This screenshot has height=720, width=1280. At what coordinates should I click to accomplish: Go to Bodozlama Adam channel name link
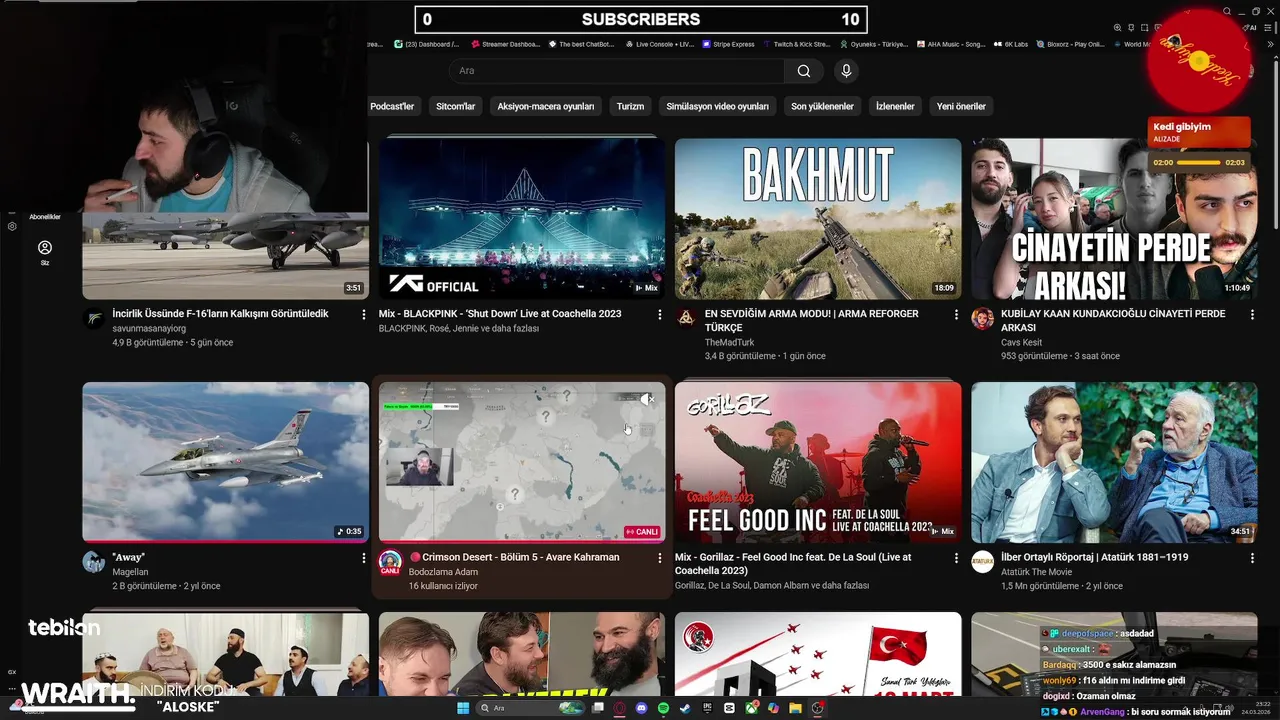(443, 572)
